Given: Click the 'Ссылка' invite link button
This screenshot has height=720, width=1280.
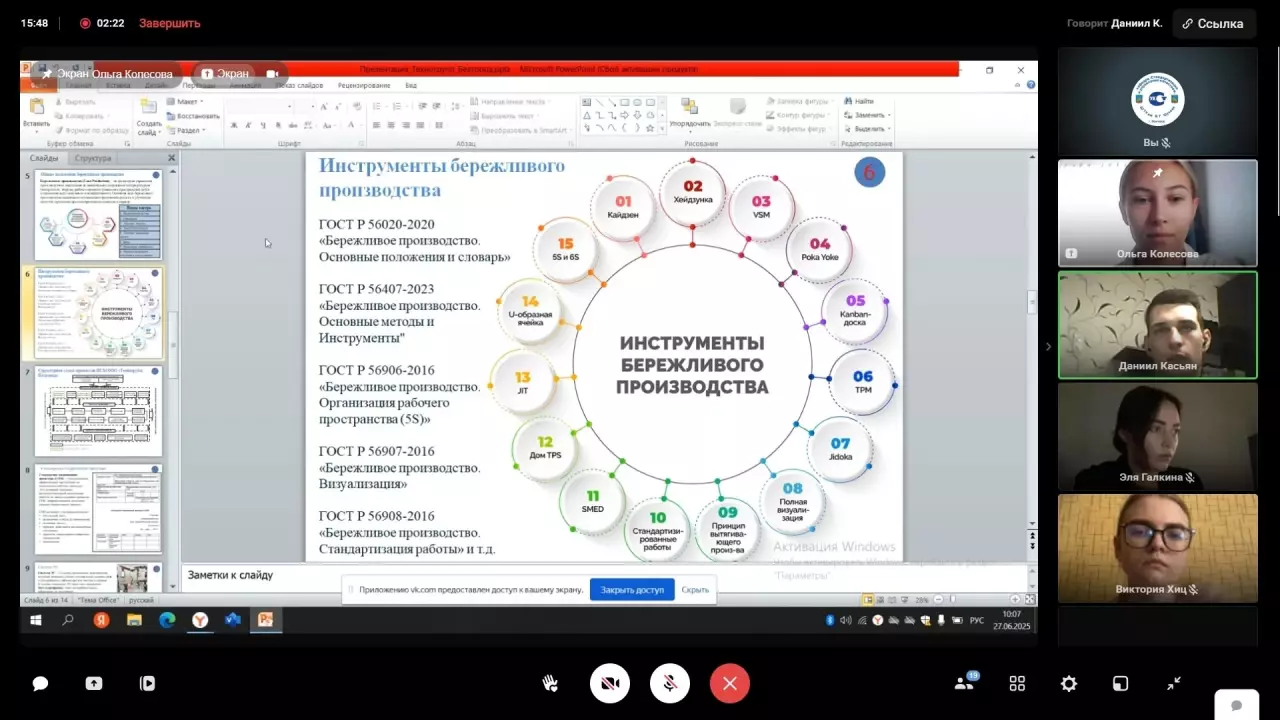Looking at the screenshot, I should coord(1213,23).
